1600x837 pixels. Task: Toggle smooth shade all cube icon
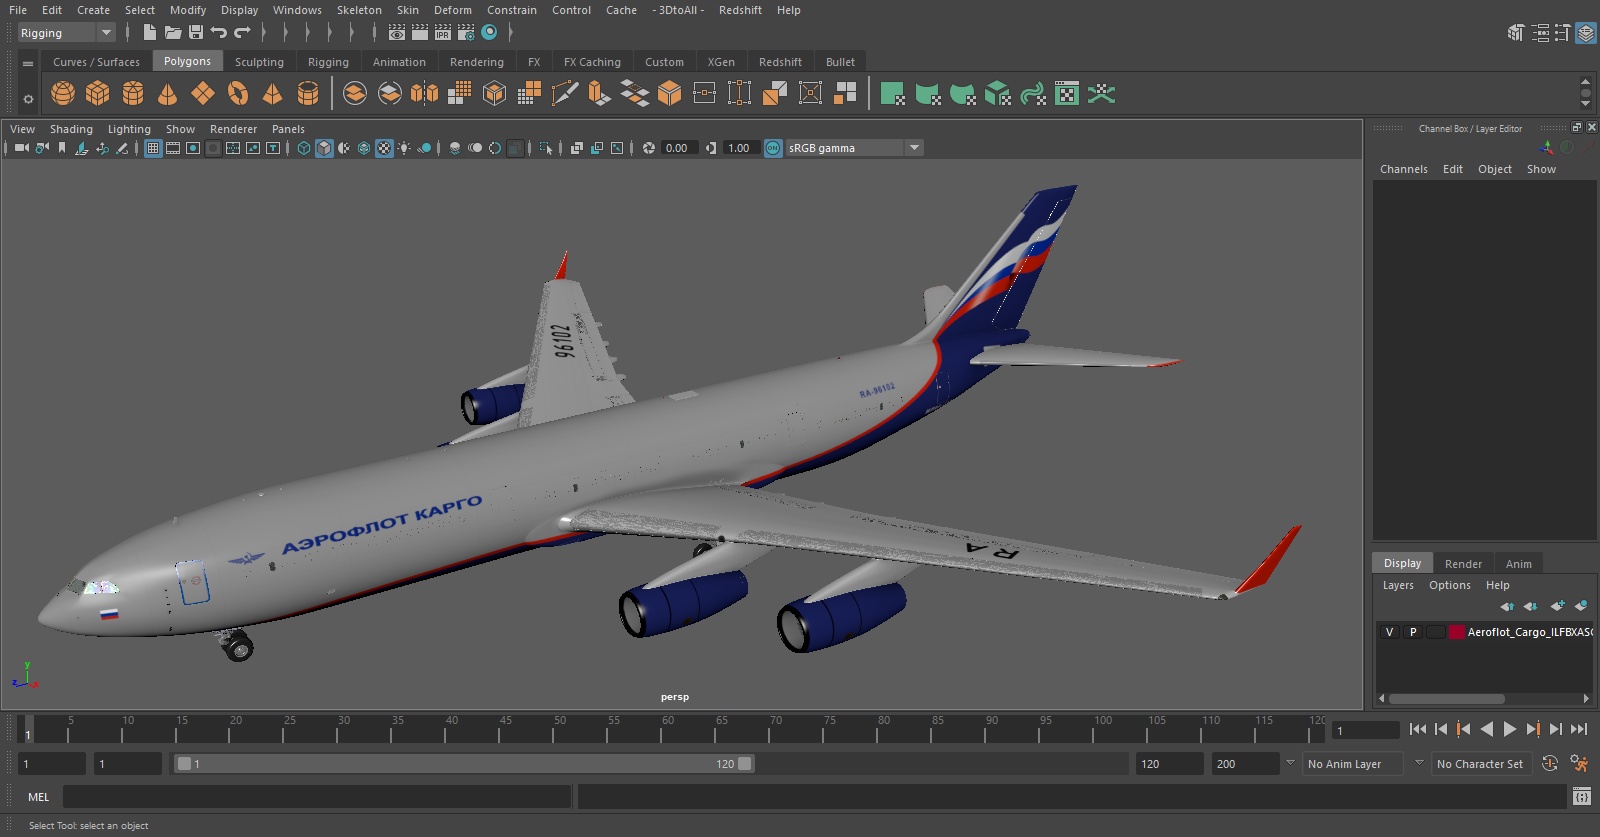324,148
